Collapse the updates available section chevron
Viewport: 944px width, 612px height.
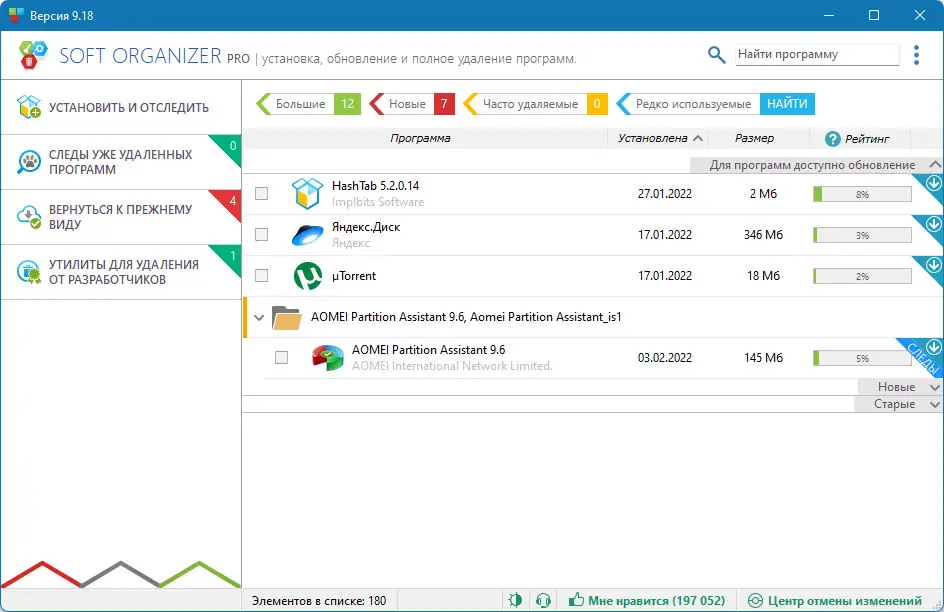click(934, 164)
